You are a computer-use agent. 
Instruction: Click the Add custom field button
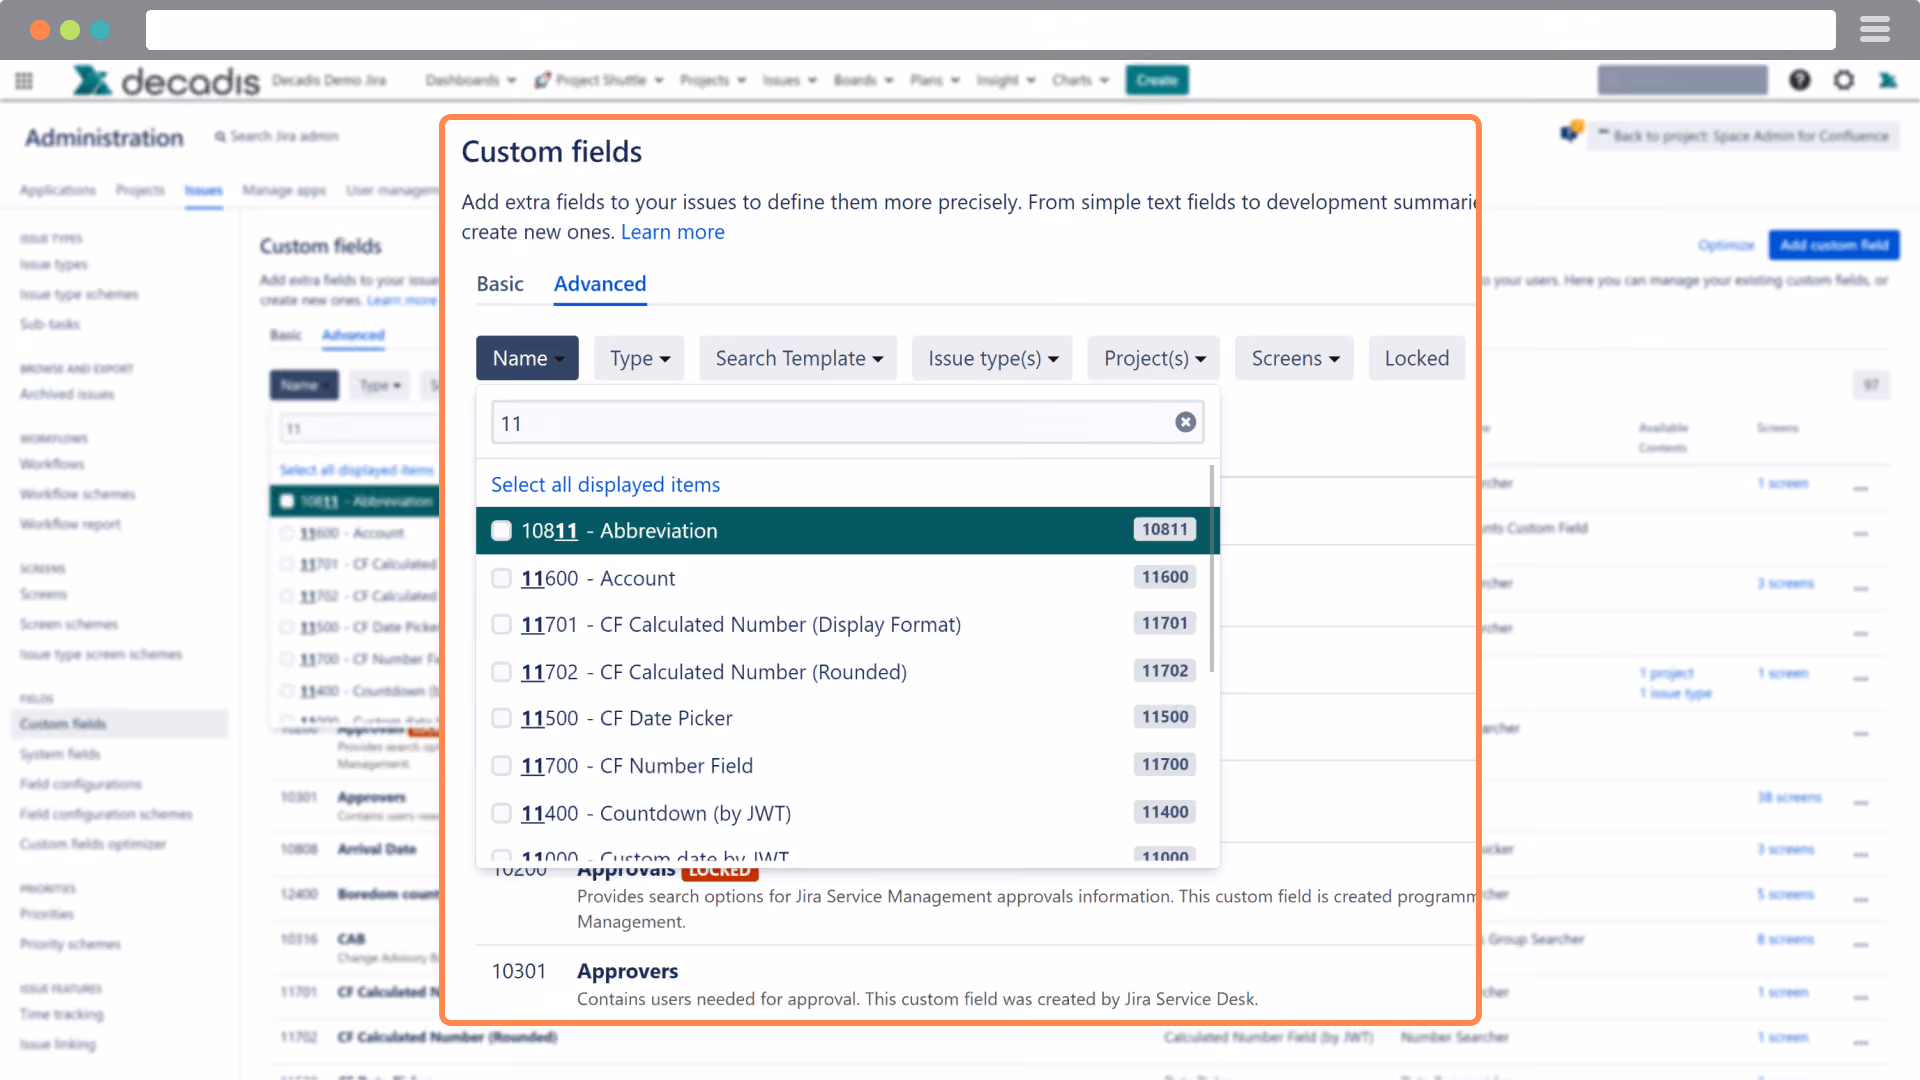point(1833,245)
